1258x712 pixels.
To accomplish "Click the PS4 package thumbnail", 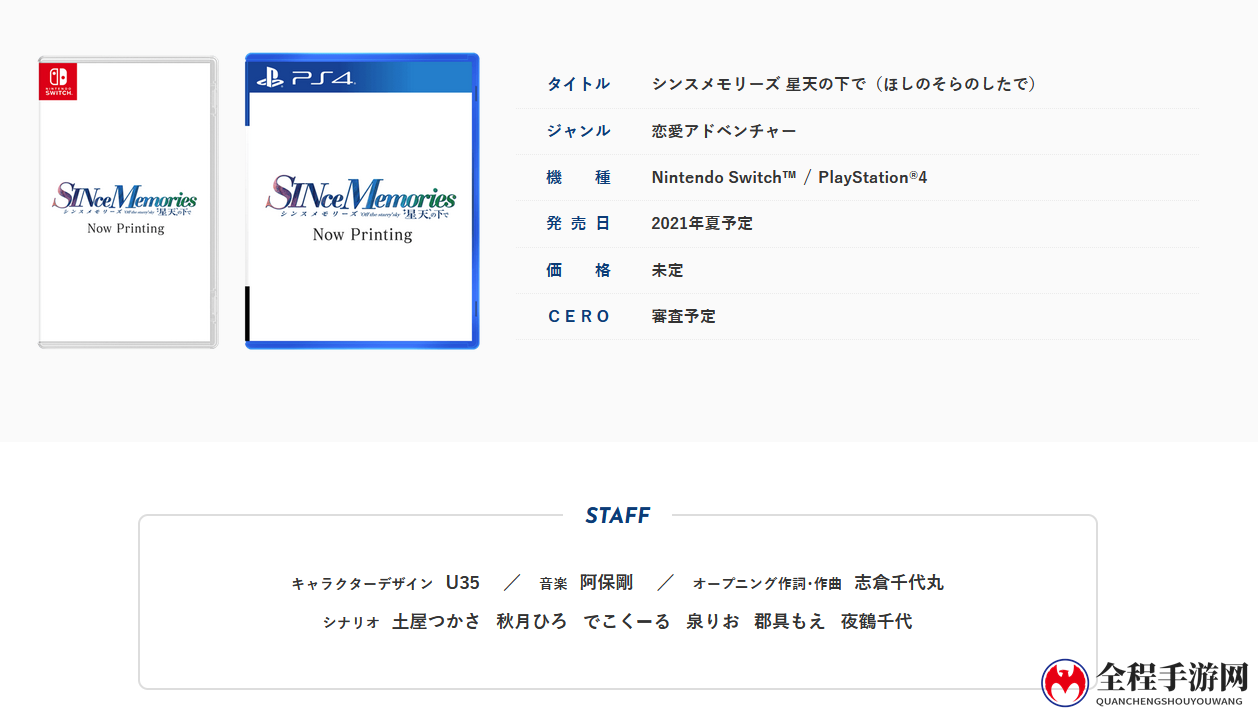I will tap(362, 201).
